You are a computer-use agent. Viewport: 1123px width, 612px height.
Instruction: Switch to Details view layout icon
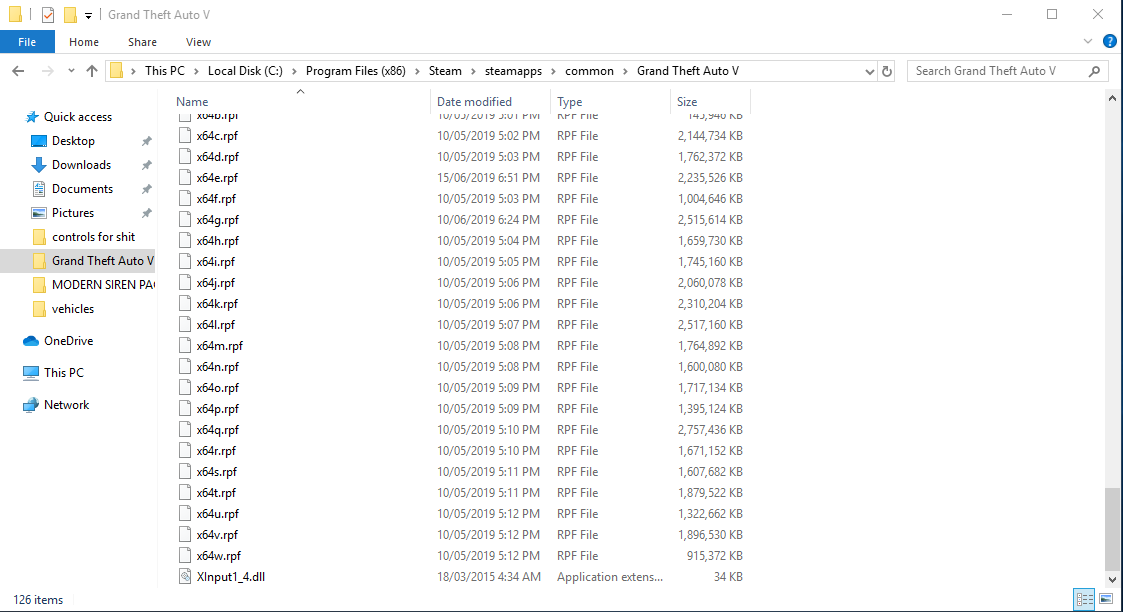[1084, 598]
